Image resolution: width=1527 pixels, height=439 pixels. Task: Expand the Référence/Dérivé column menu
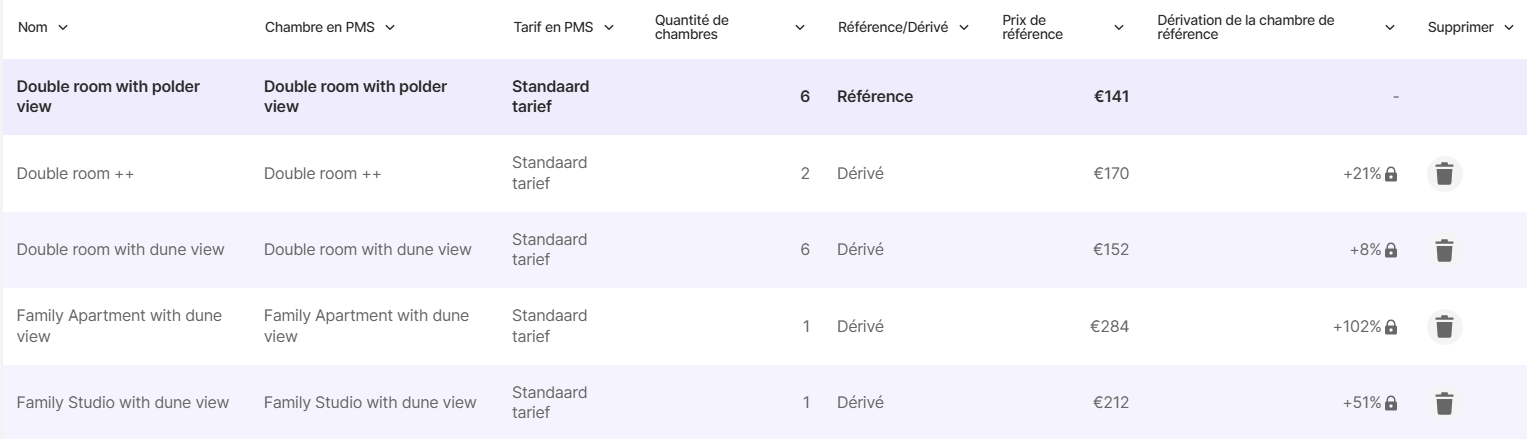(x=965, y=27)
